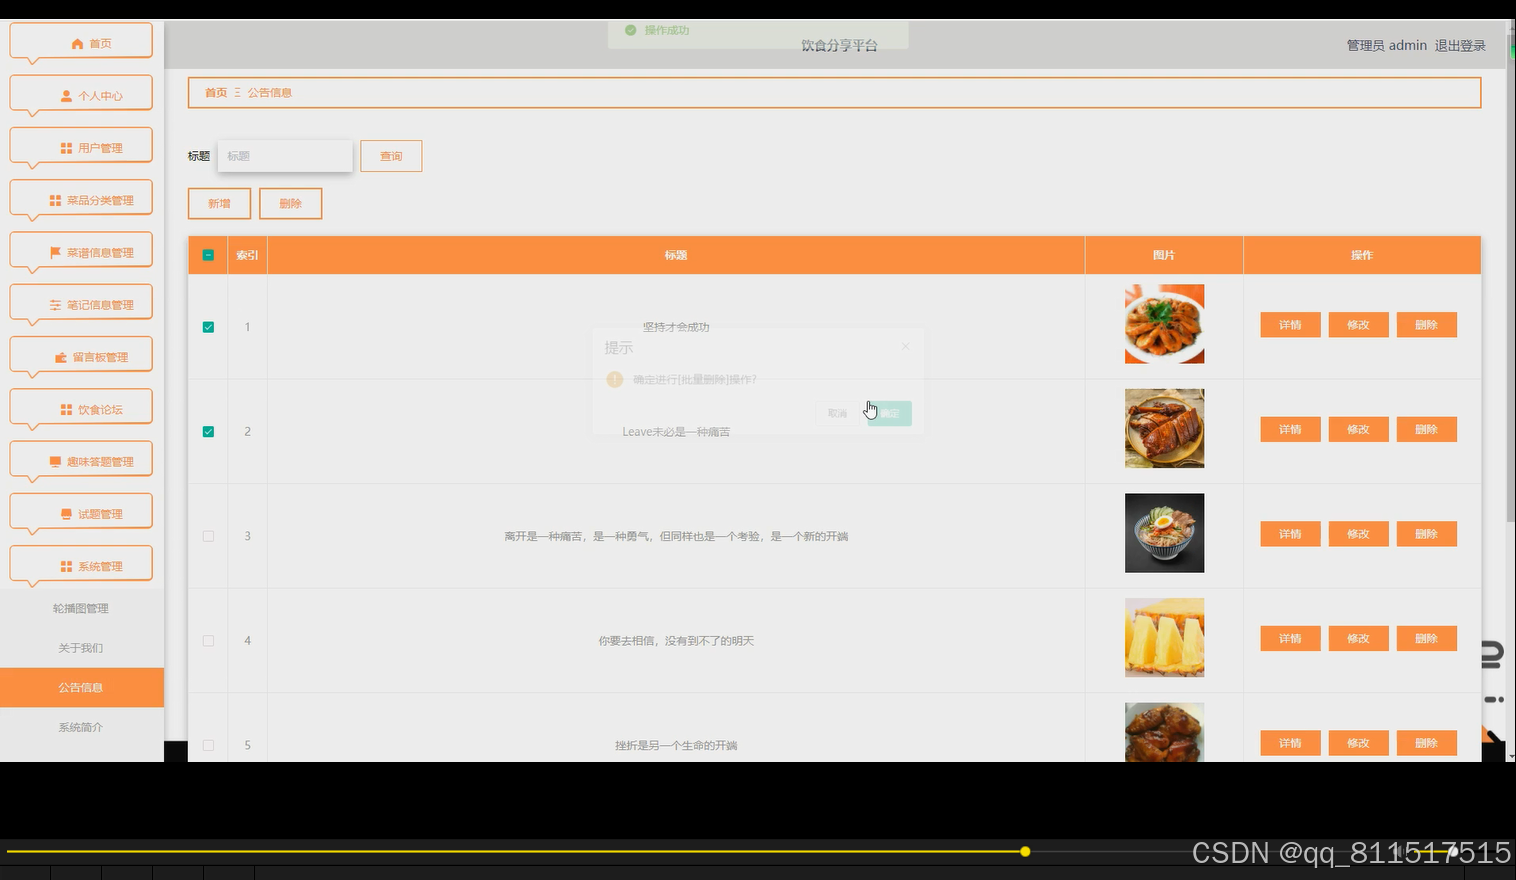Click 修改 for row 5 挫折是另一个生命的开端
1516x880 pixels.
click(x=1358, y=743)
